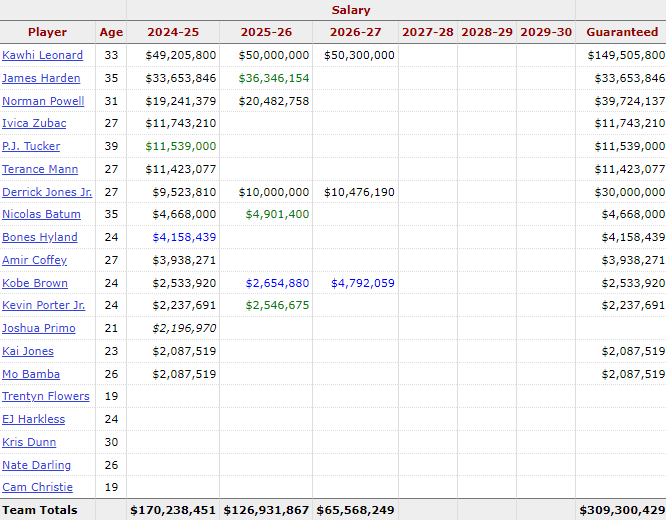666x520 pixels.
Task: Open Cam Christie player link
Action: 37,487
